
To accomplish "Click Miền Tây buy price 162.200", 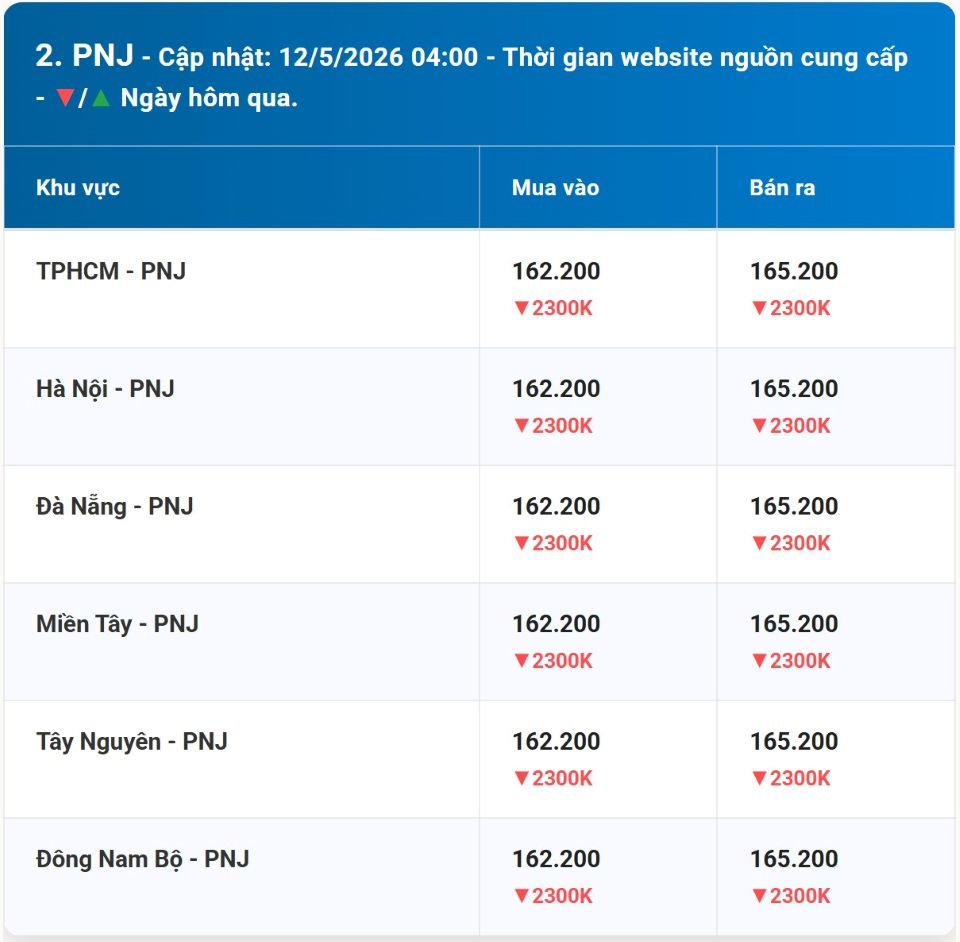I will (556, 624).
